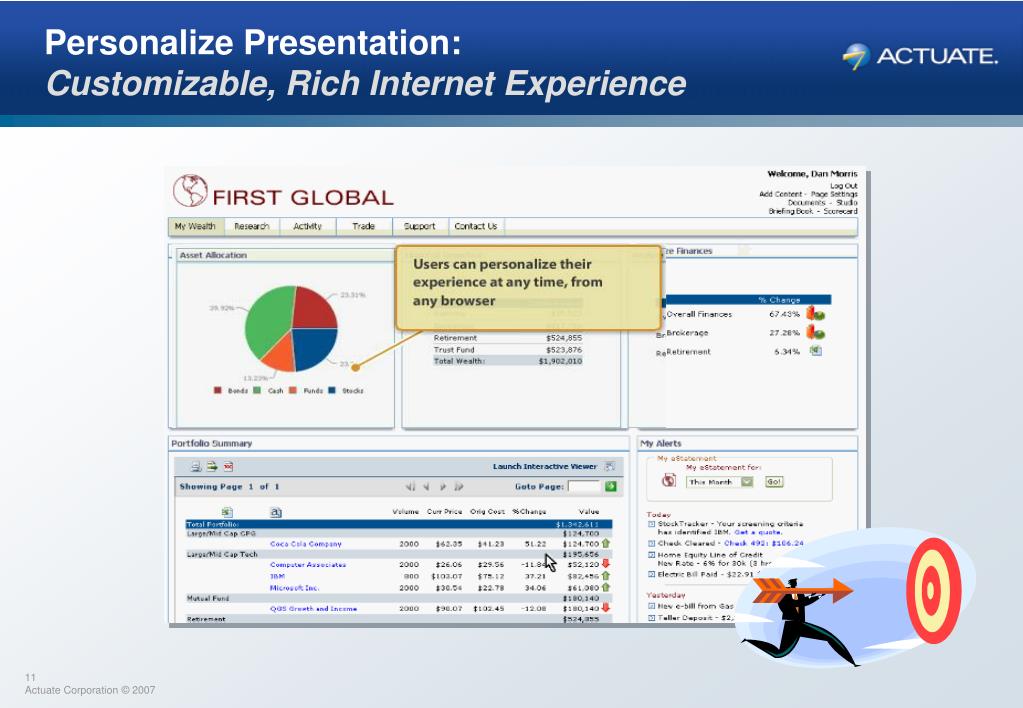Image resolution: width=1023 pixels, height=708 pixels.
Task: Open the QGS Growth and Income link
Action: tap(314, 608)
